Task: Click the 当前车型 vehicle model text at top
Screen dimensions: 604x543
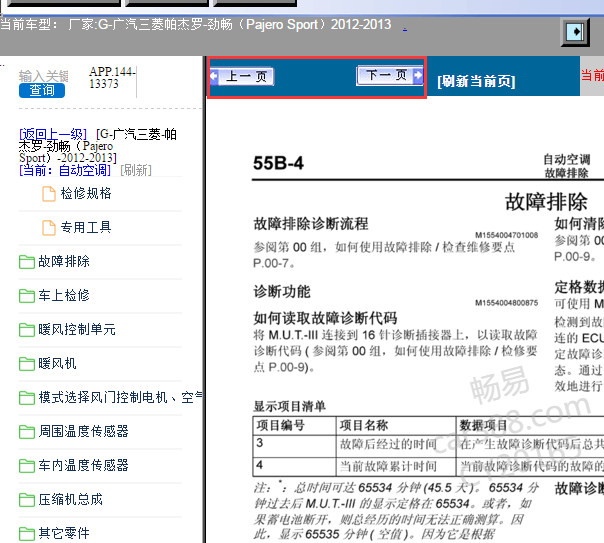Action: coord(195,24)
